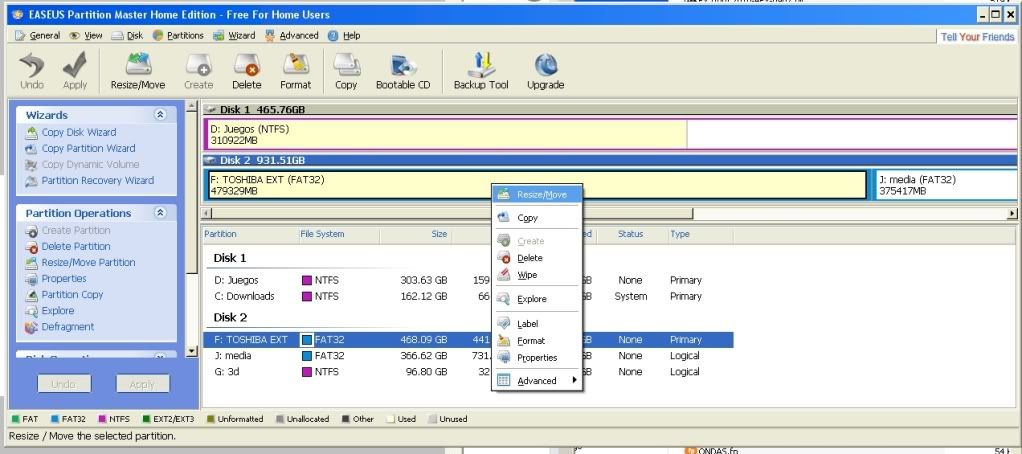Choose Resize/Move in context menu

pyautogui.click(x=537, y=194)
